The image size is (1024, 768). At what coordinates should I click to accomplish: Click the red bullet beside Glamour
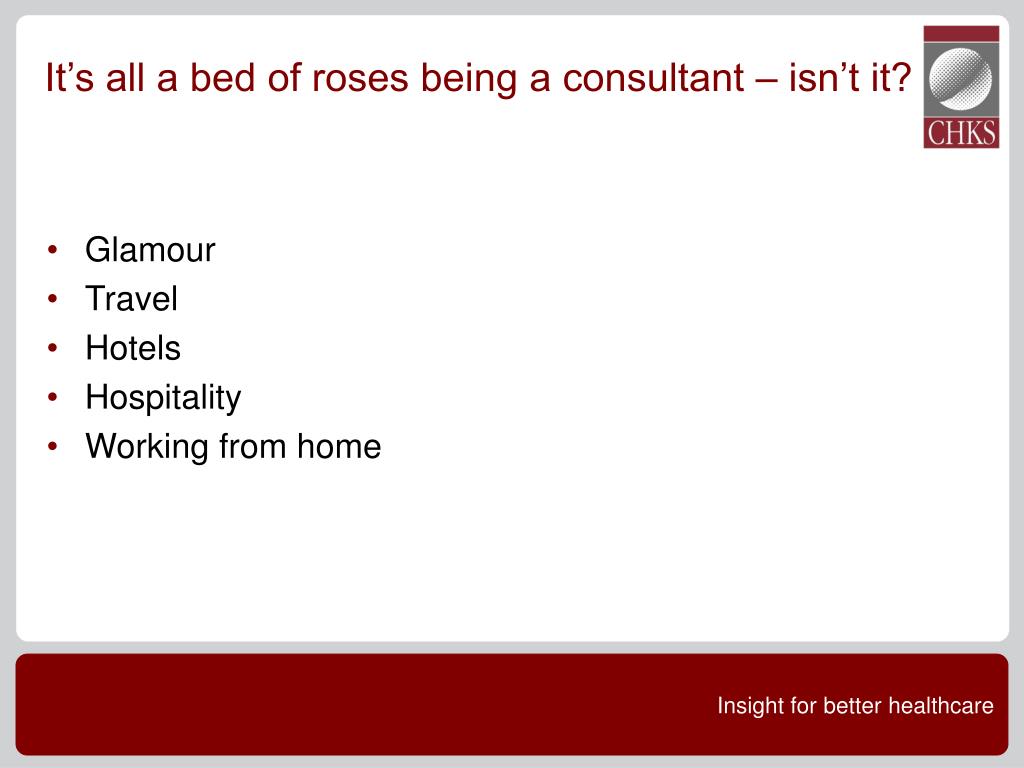53,249
